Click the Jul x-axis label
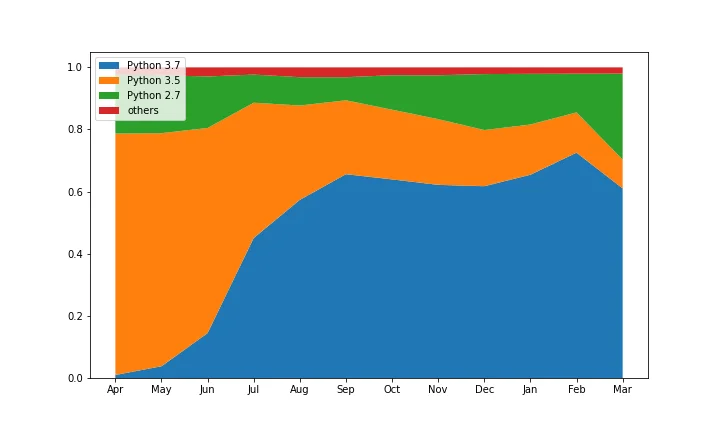The width and height of the screenshot is (720, 432). tap(253, 389)
